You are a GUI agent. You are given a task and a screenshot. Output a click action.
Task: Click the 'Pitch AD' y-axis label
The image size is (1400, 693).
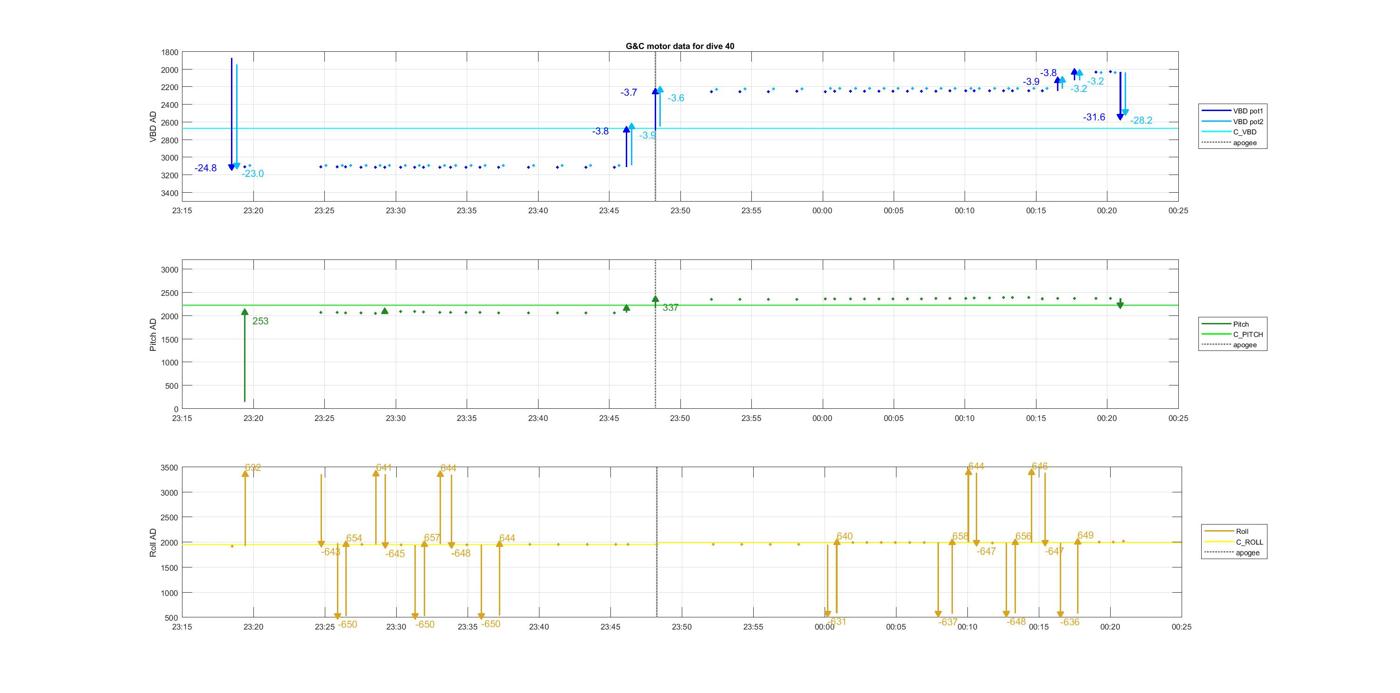154,334
